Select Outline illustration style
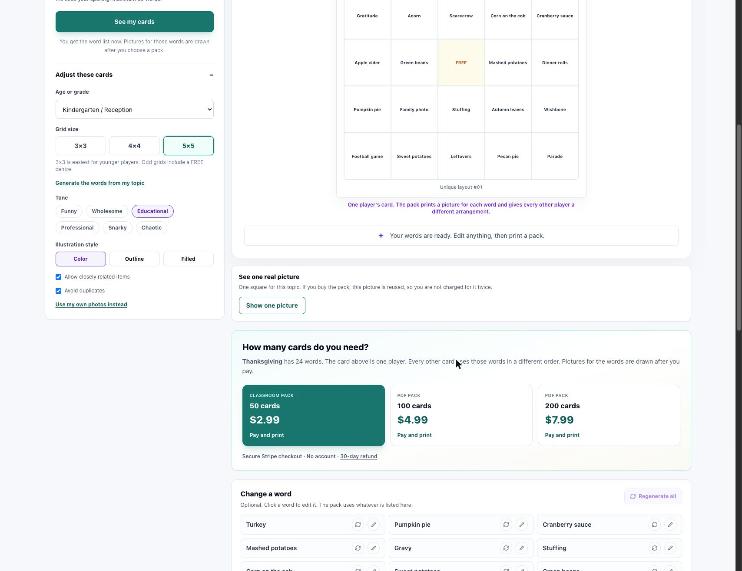 [134, 259]
